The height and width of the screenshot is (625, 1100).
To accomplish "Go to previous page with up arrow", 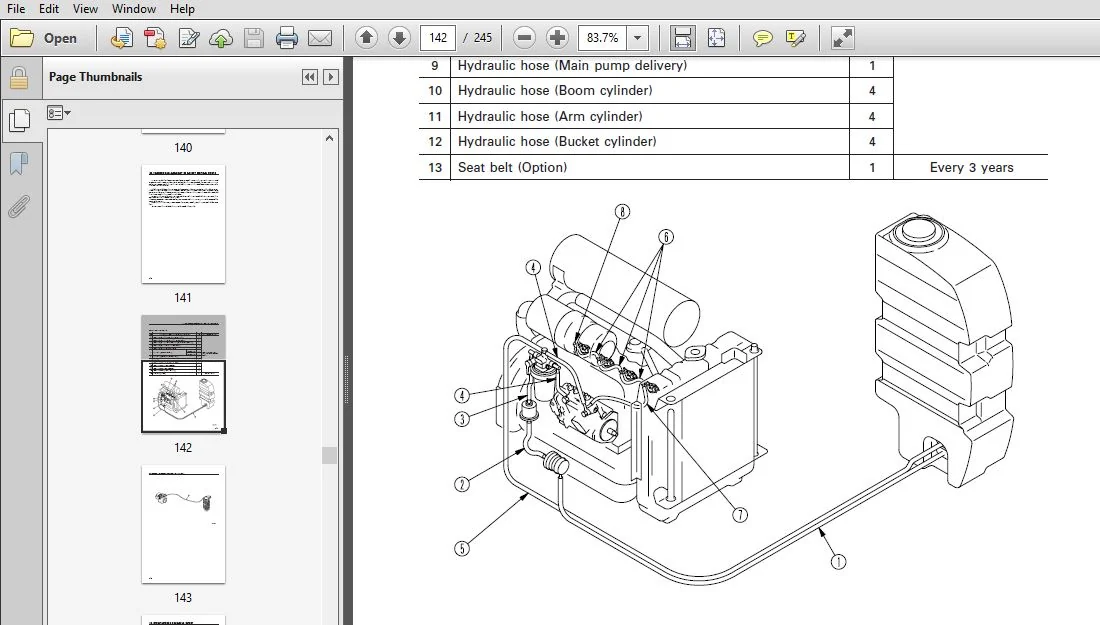I will (366, 38).
